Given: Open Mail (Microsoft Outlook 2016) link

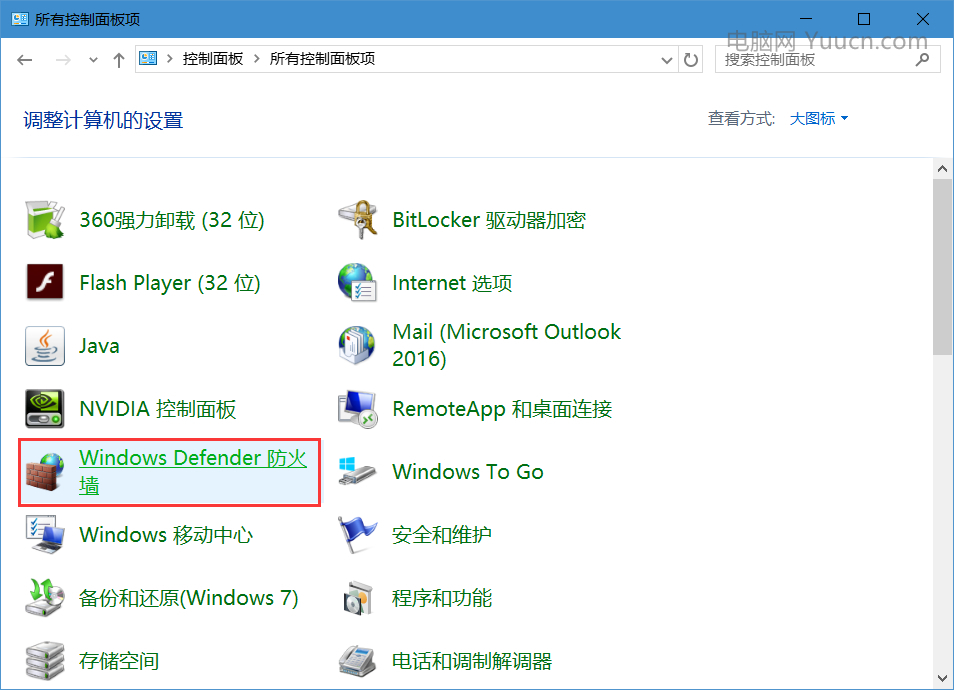Looking at the screenshot, I should pyautogui.click(x=506, y=345).
